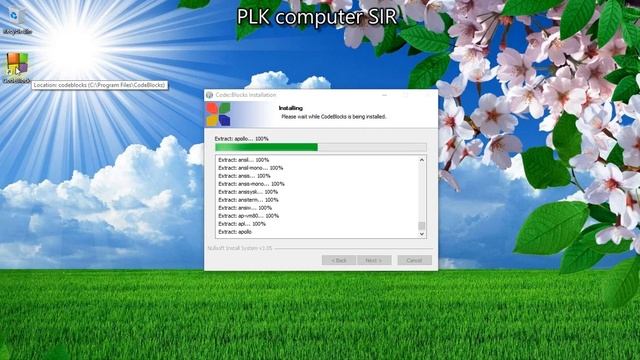The width and height of the screenshot is (640, 360).
Task: Click the Location codeblocks tooltip
Action: coord(100,85)
